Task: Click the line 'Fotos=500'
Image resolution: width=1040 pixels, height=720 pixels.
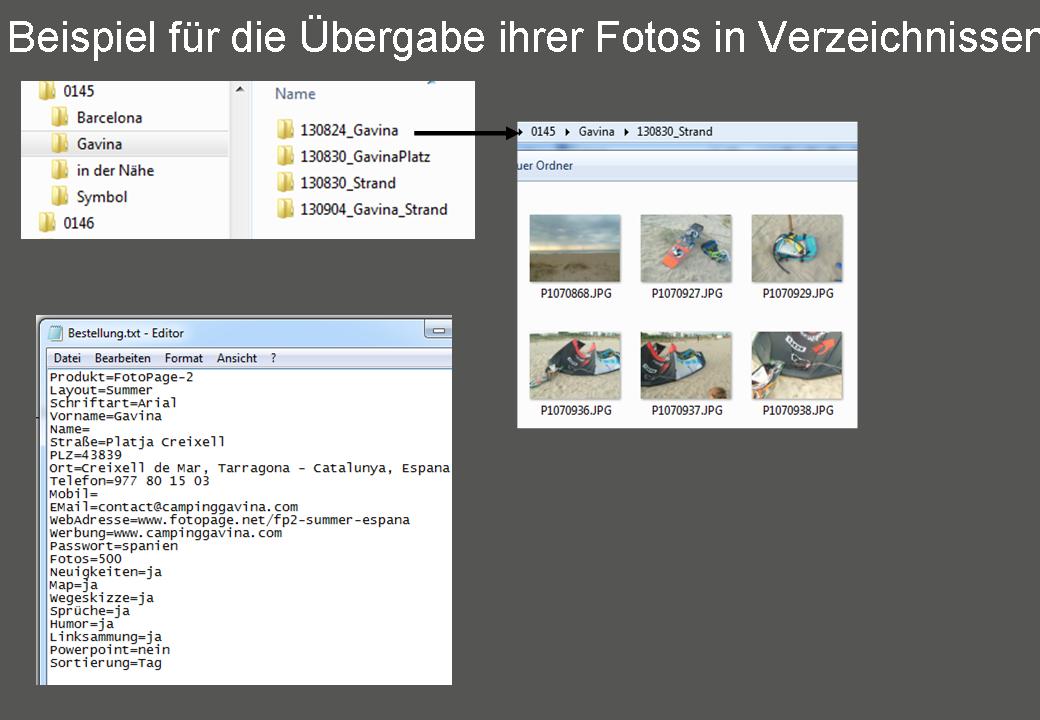Action: pos(86,559)
